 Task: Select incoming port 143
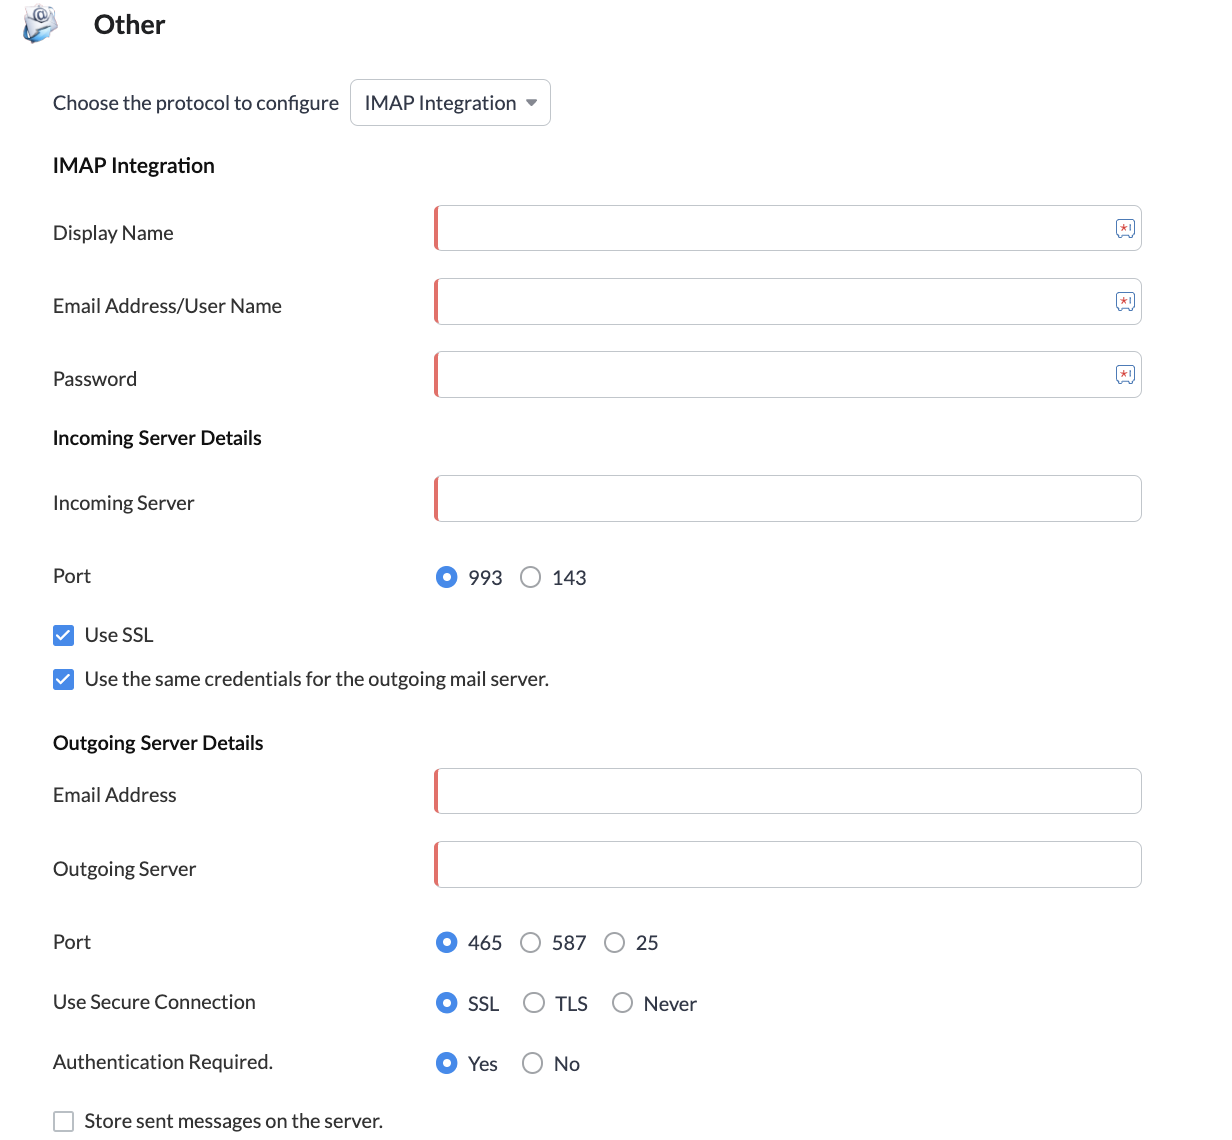[x=531, y=577]
